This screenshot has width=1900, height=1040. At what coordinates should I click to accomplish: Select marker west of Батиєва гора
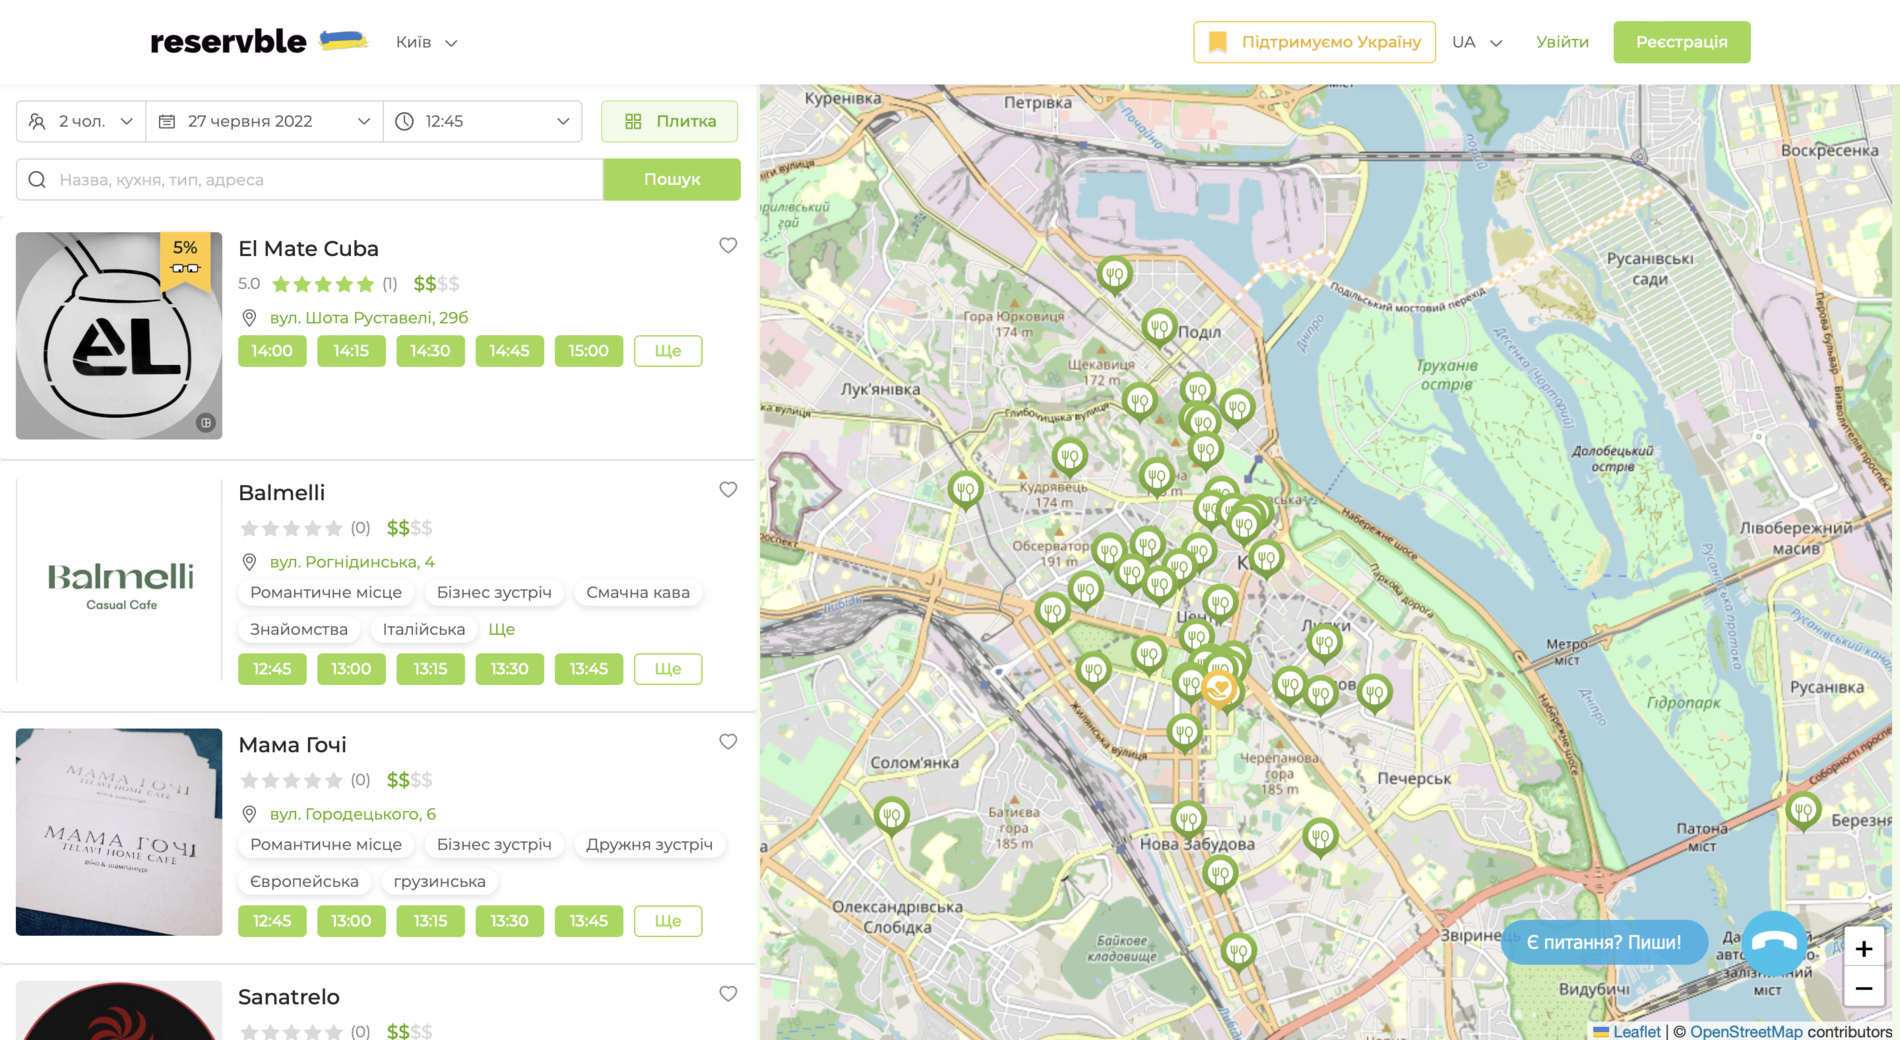pos(891,816)
